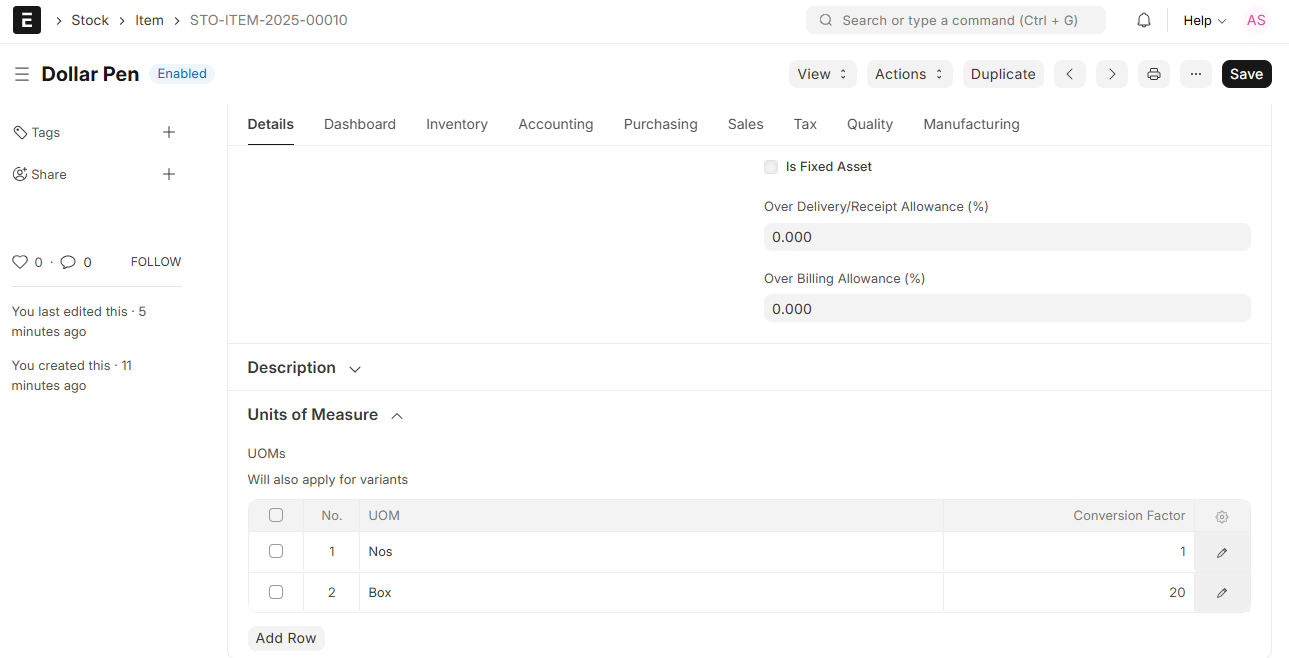Click the Add Row button

click(286, 638)
